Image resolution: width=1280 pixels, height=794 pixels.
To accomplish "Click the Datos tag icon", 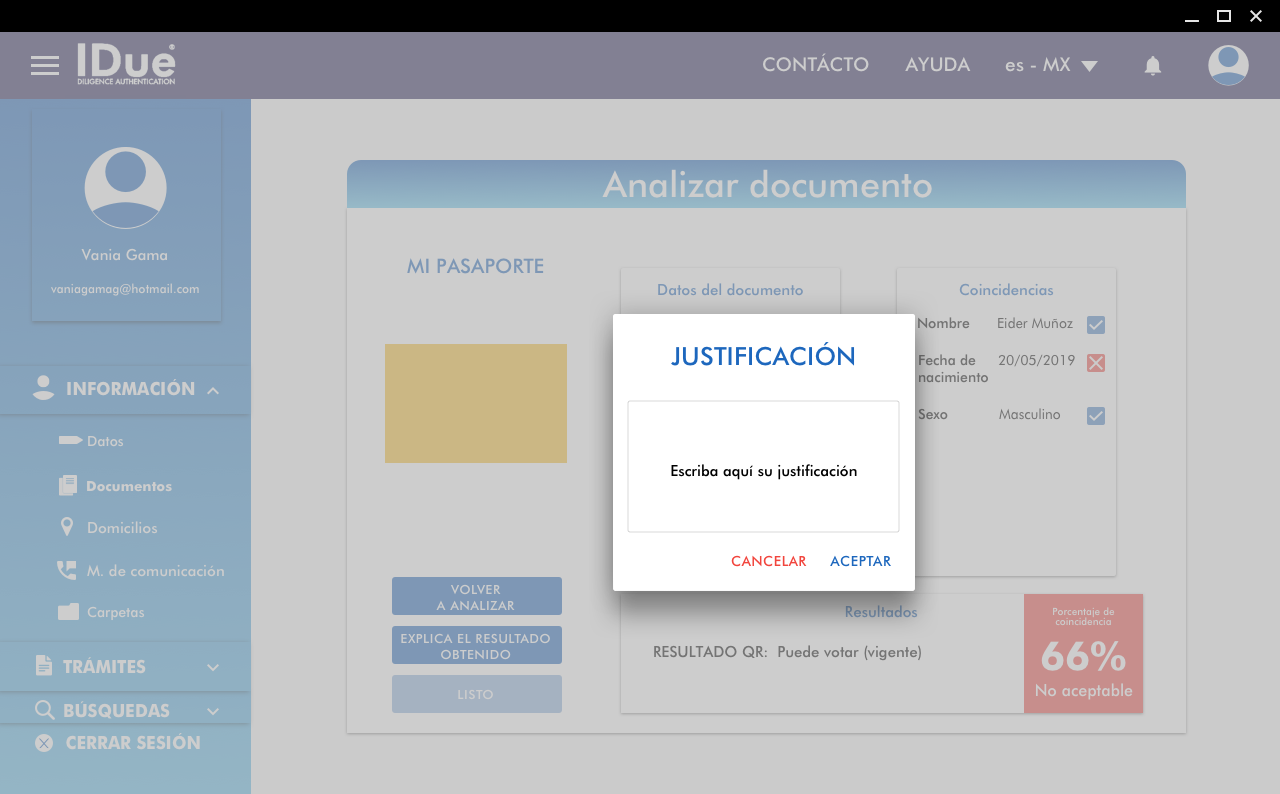I will [x=69, y=441].
